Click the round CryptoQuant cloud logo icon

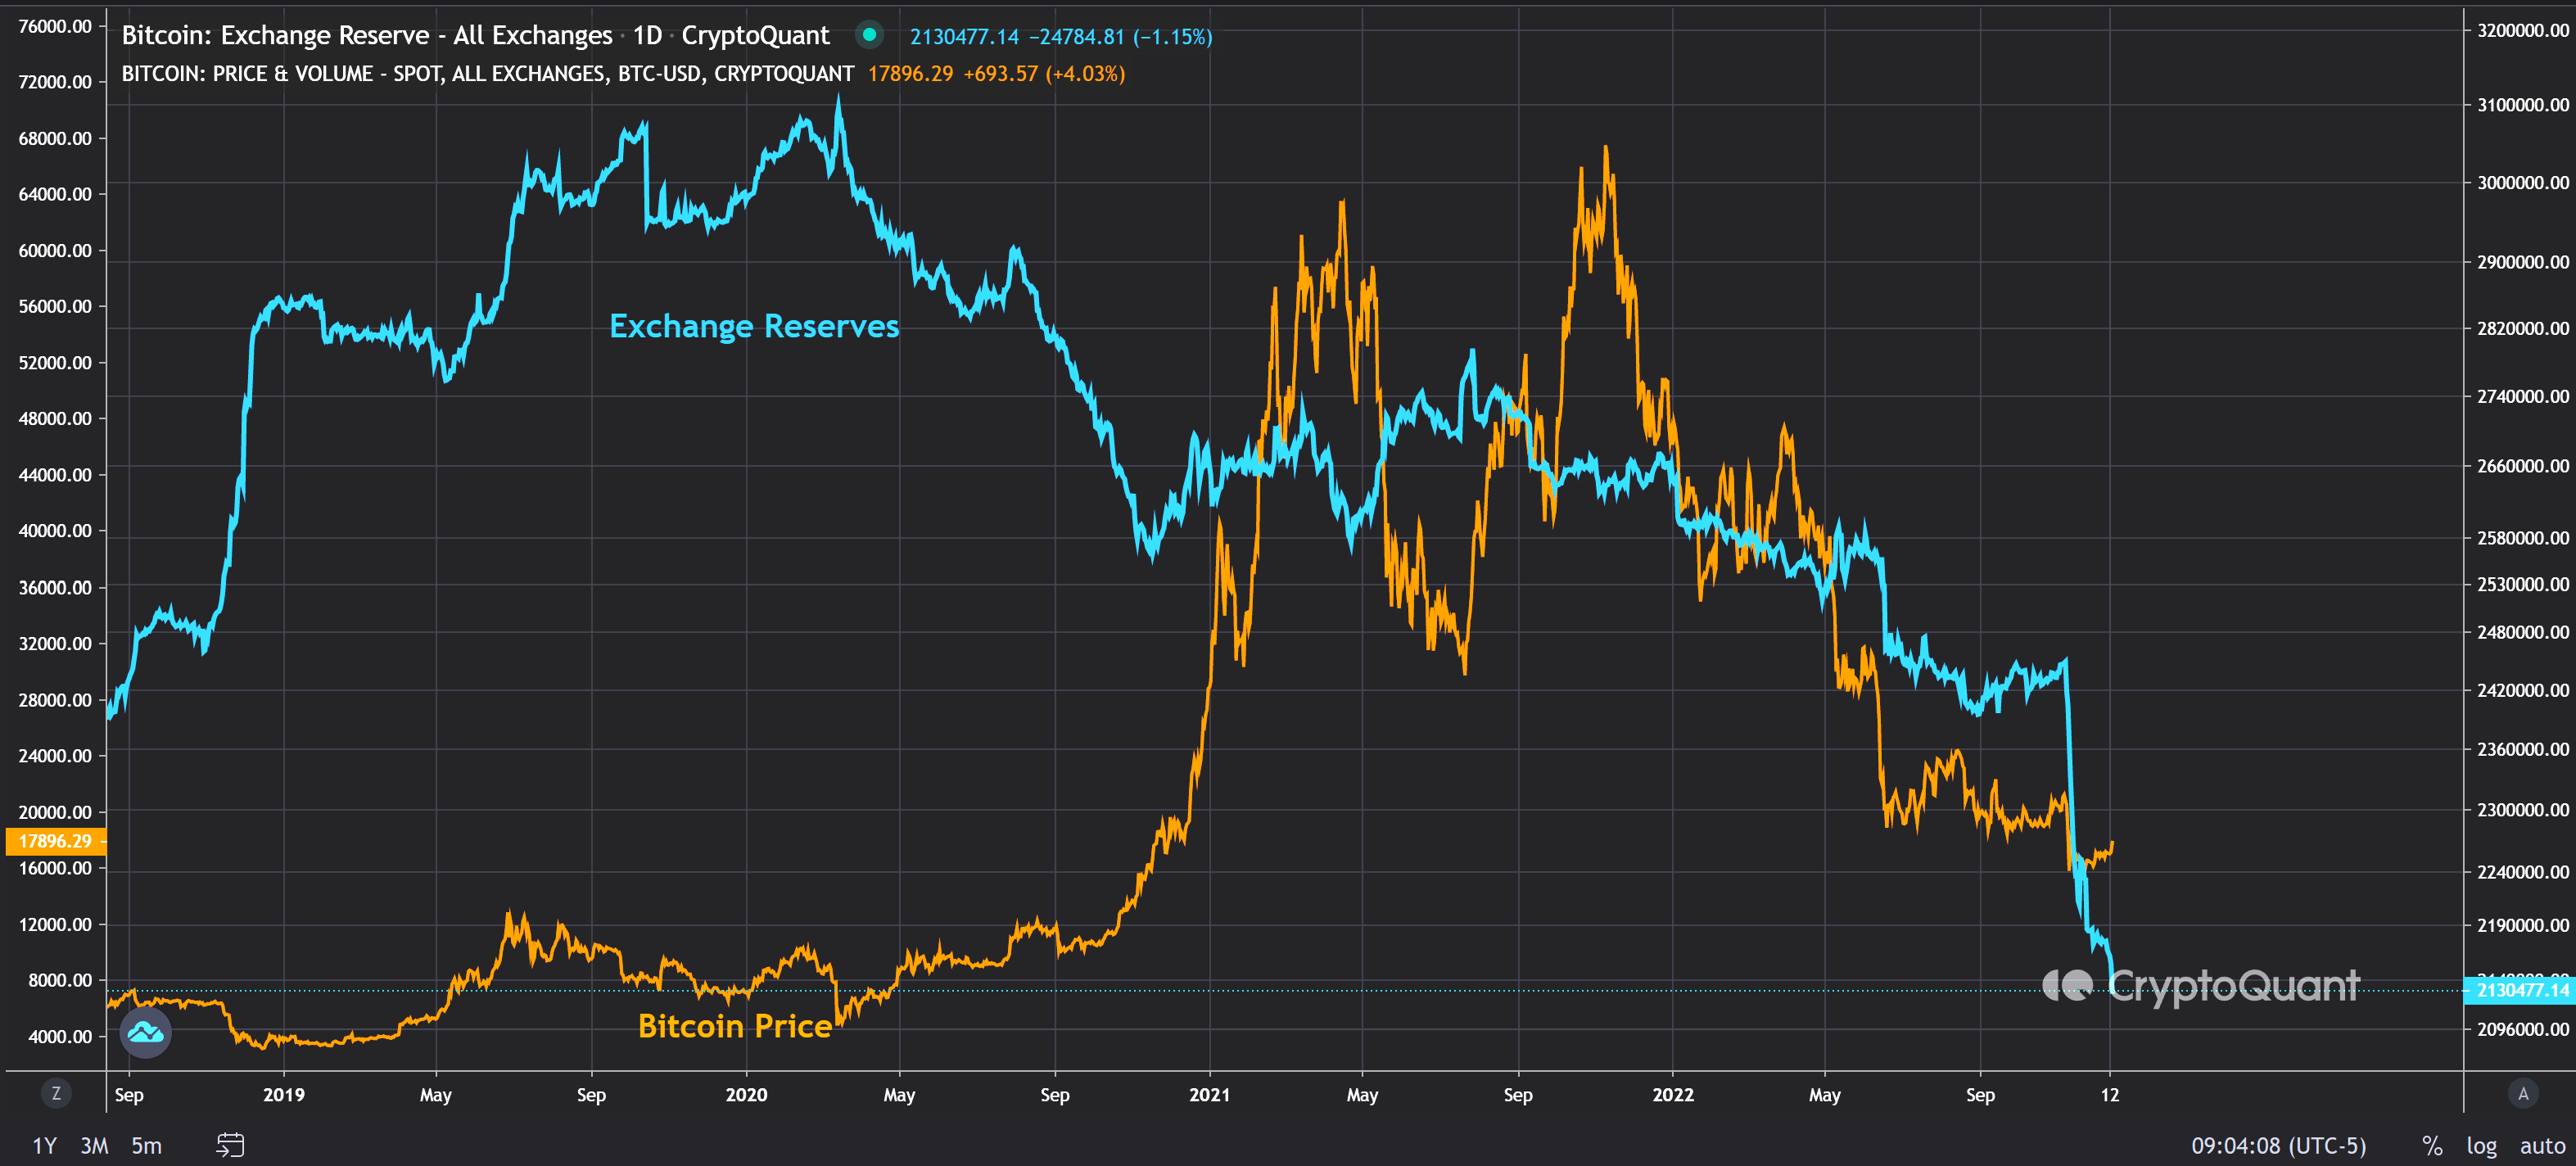(x=146, y=1032)
